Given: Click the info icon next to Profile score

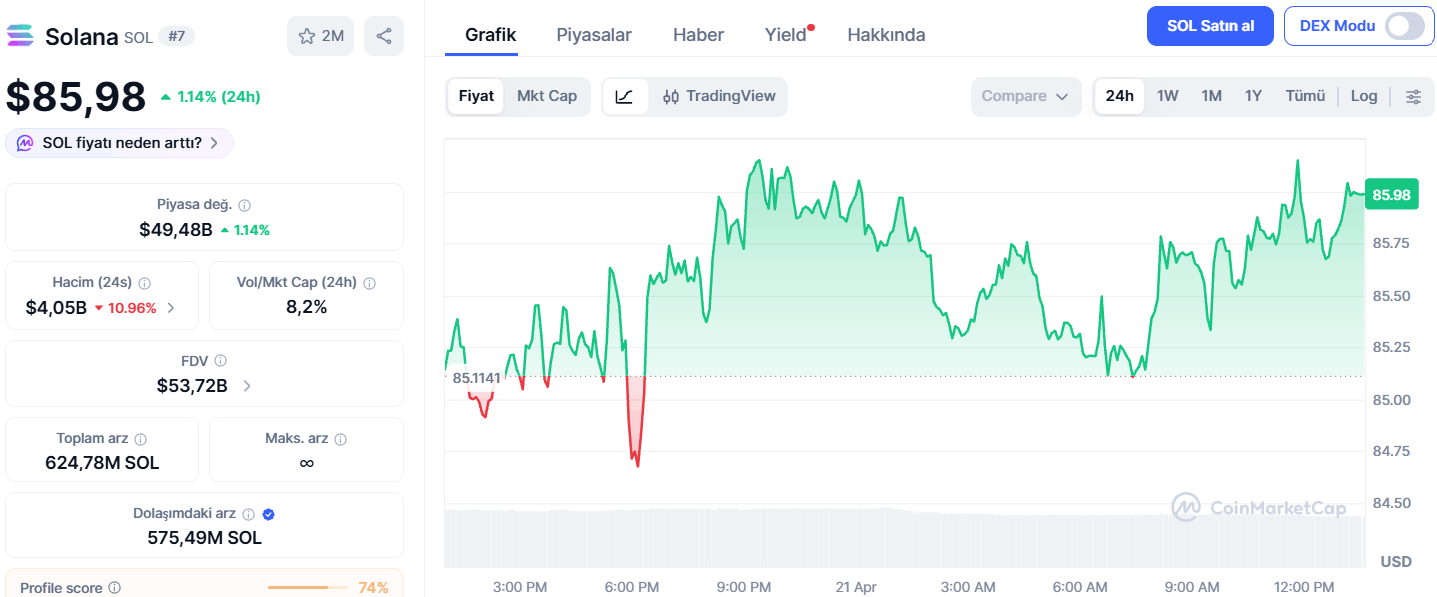Looking at the screenshot, I should pyautogui.click(x=115, y=588).
